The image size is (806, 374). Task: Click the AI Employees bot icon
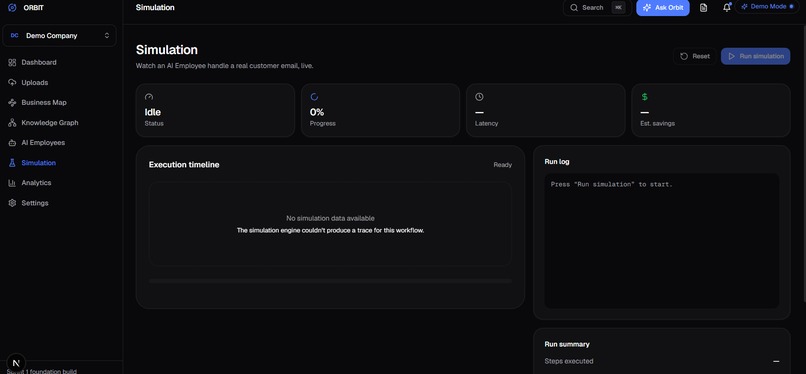pyautogui.click(x=12, y=143)
